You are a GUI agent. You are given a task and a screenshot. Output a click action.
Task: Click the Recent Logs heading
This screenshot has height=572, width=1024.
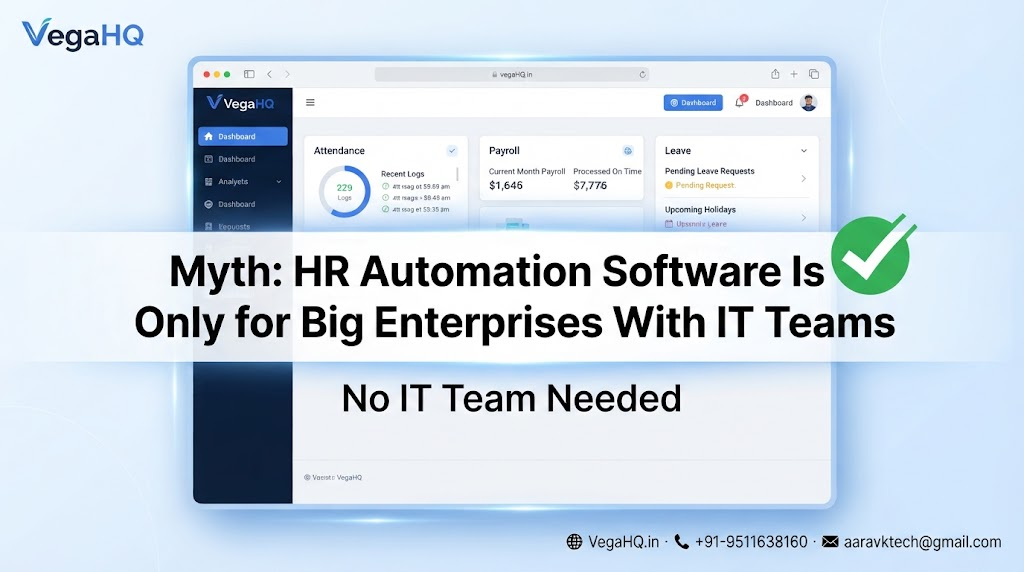click(402, 174)
